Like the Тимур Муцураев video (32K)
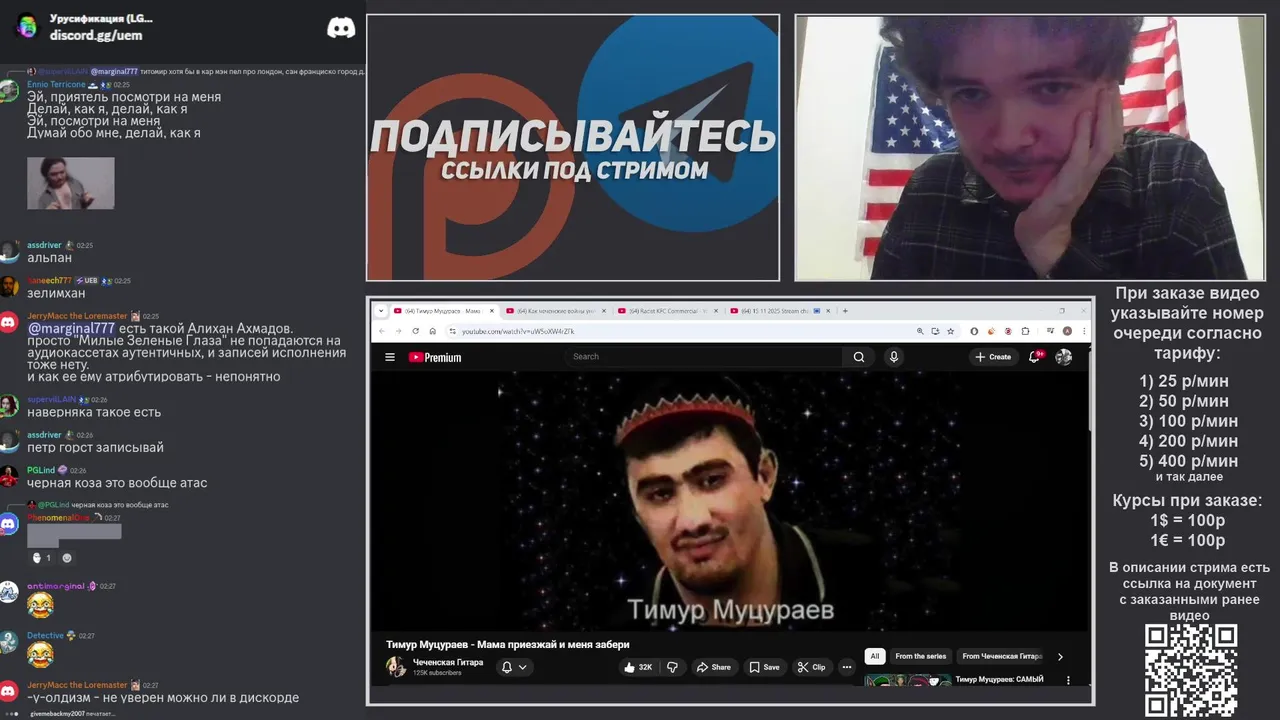This screenshot has width=1280, height=720. pyautogui.click(x=637, y=667)
